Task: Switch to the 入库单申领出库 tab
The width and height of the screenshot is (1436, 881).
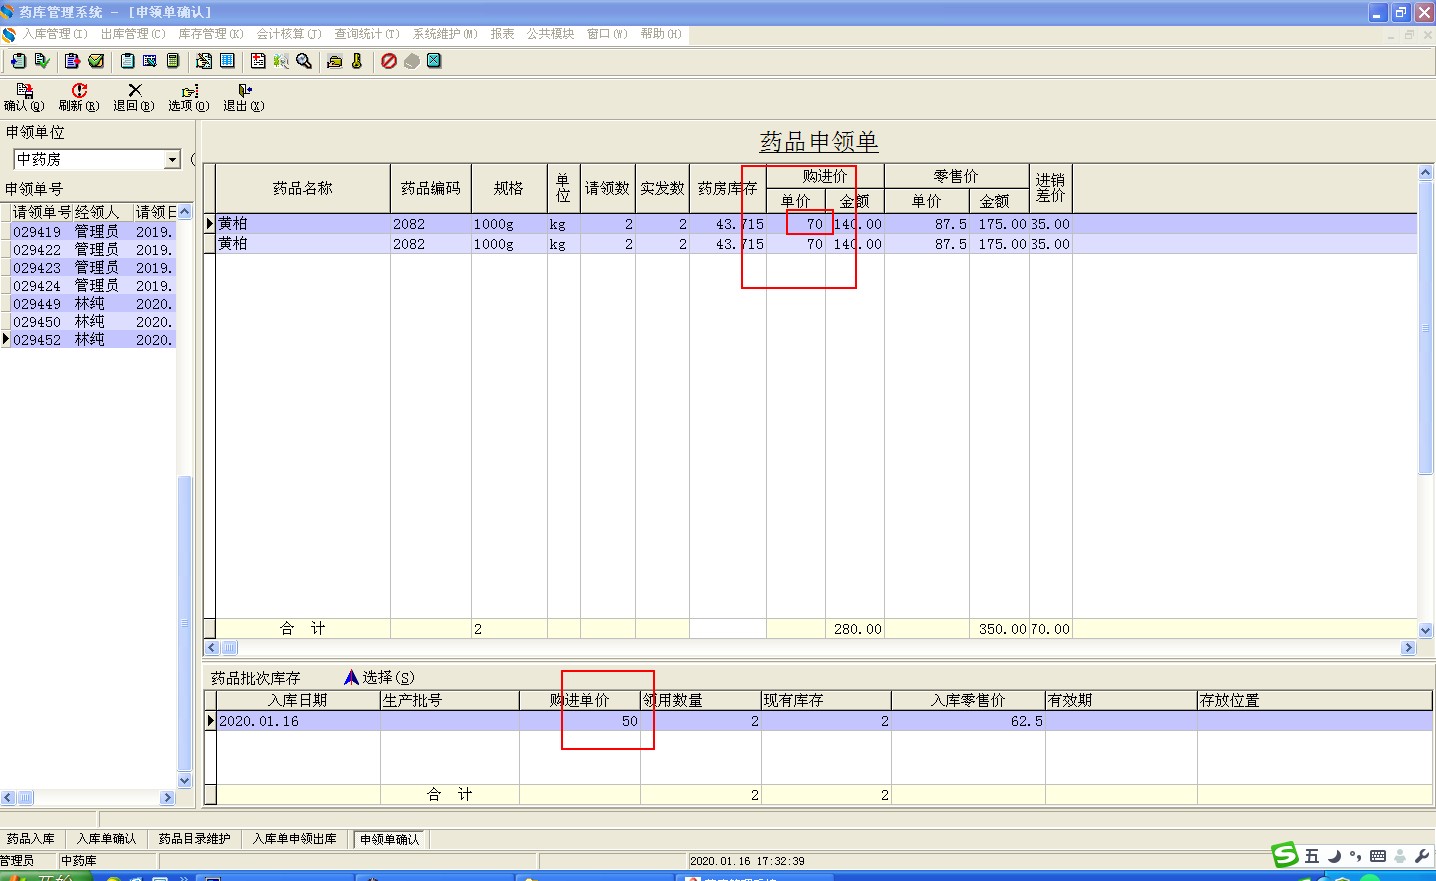Action: 295,839
